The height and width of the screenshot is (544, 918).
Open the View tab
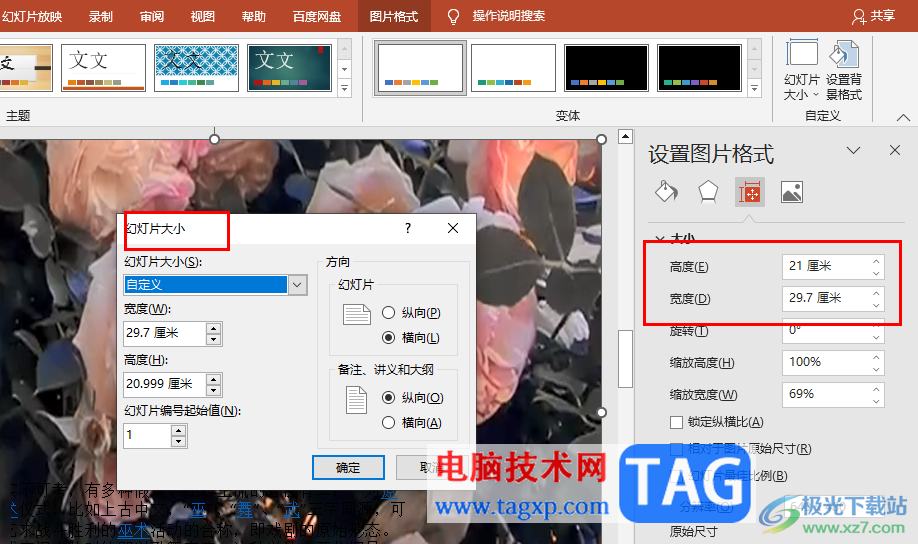[x=203, y=16]
